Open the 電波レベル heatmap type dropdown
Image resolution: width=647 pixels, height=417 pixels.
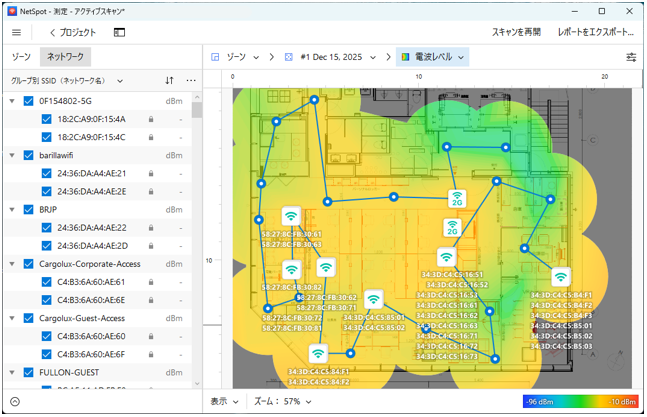pos(433,58)
